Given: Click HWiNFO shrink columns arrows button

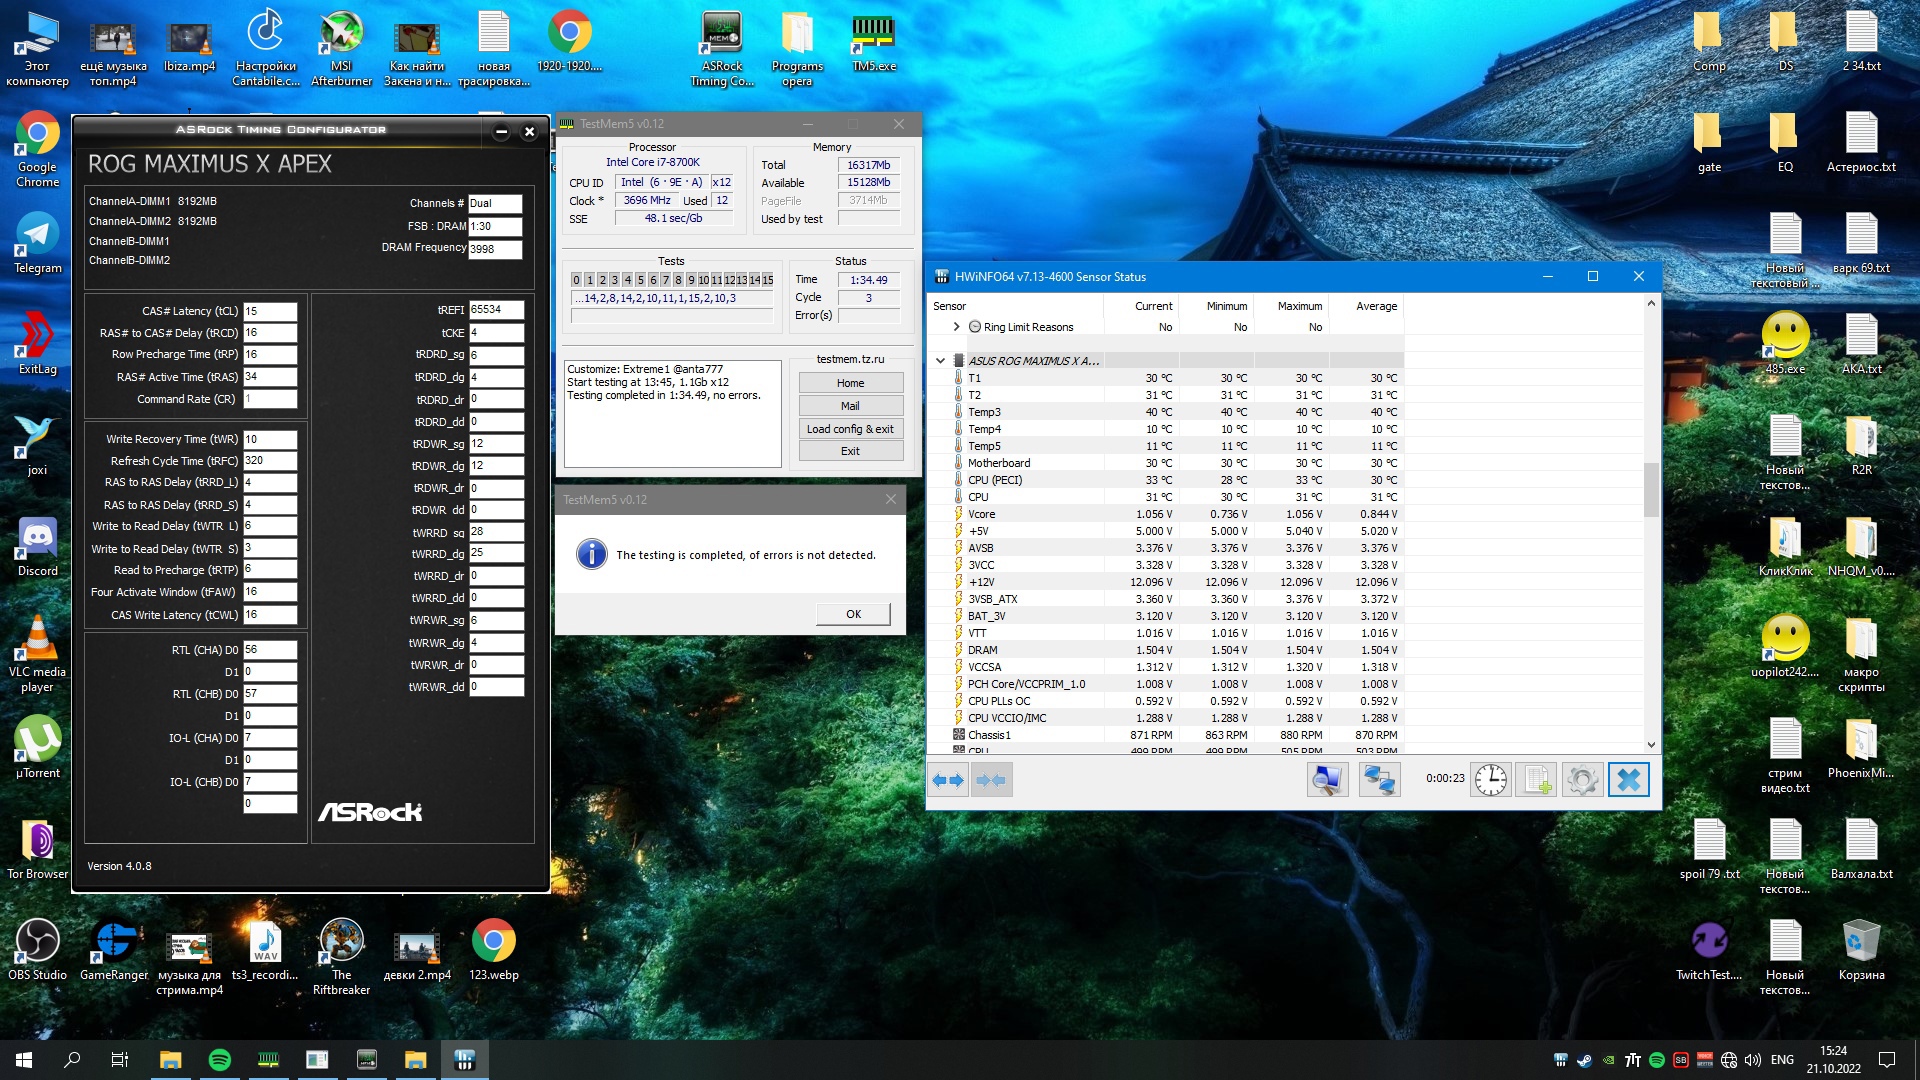Looking at the screenshot, I should 991,780.
